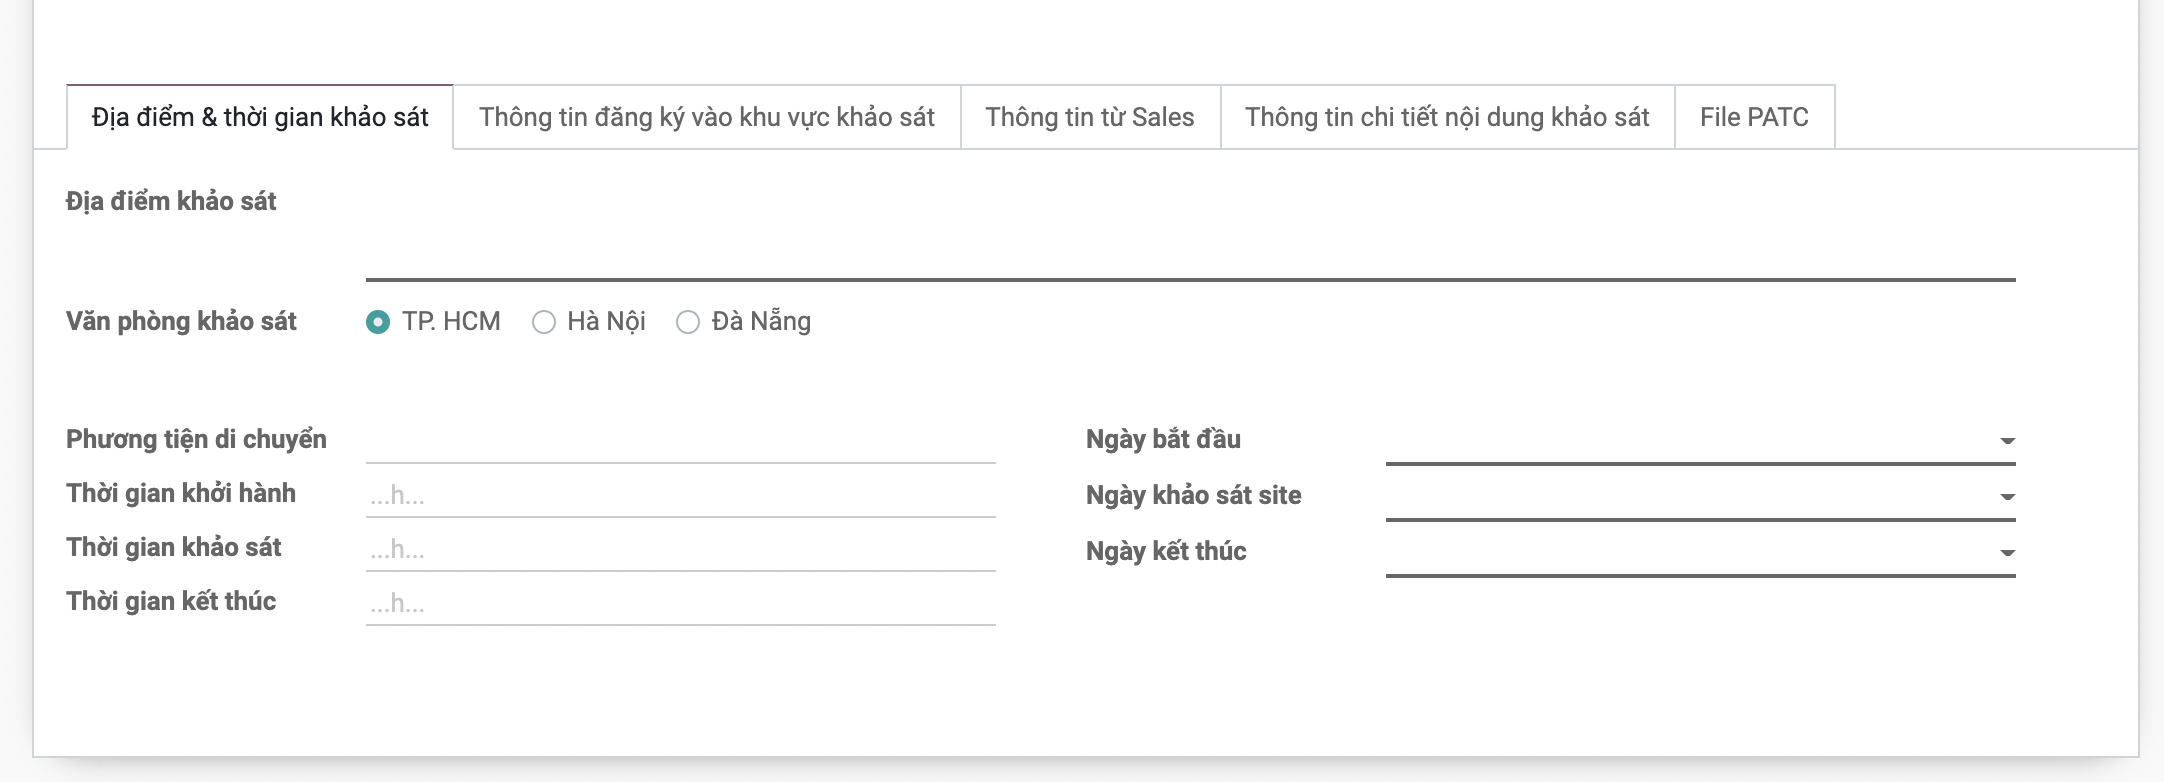Switch to the File PATC tab
2164x782 pixels.
coord(1754,118)
